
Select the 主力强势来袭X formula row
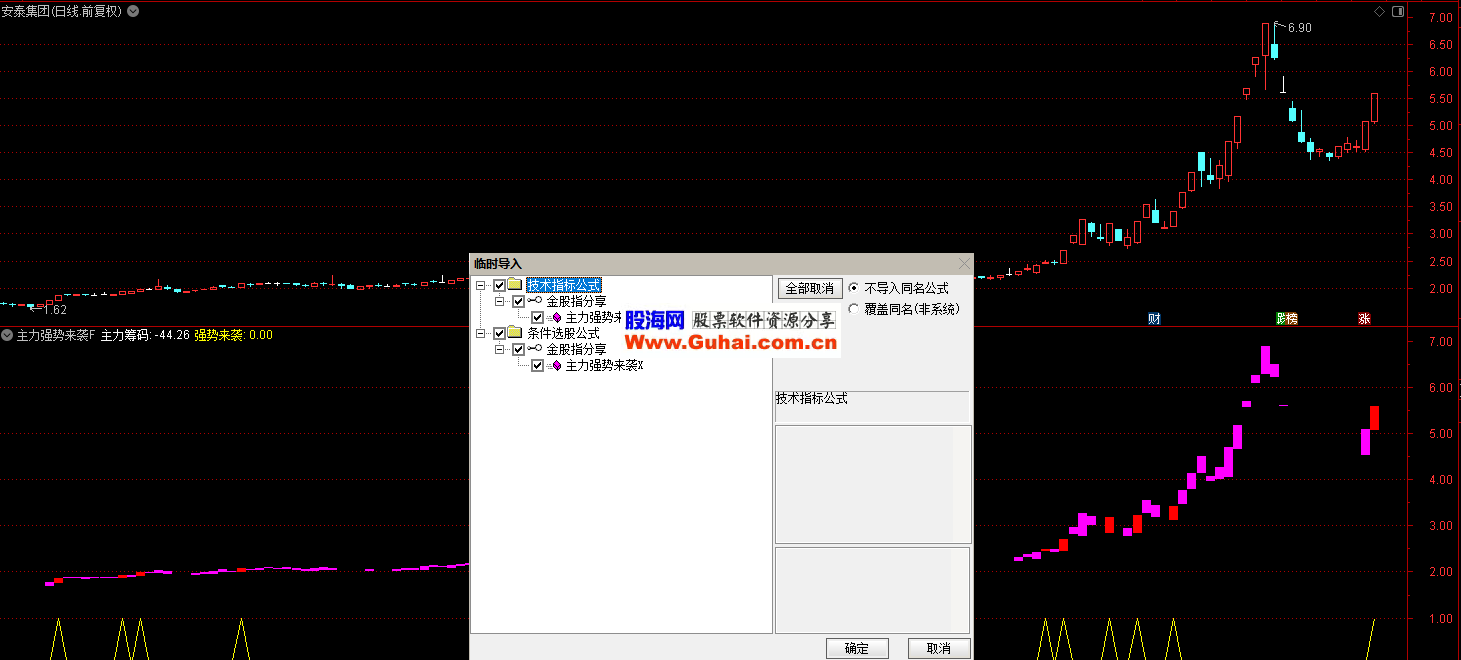point(604,365)
